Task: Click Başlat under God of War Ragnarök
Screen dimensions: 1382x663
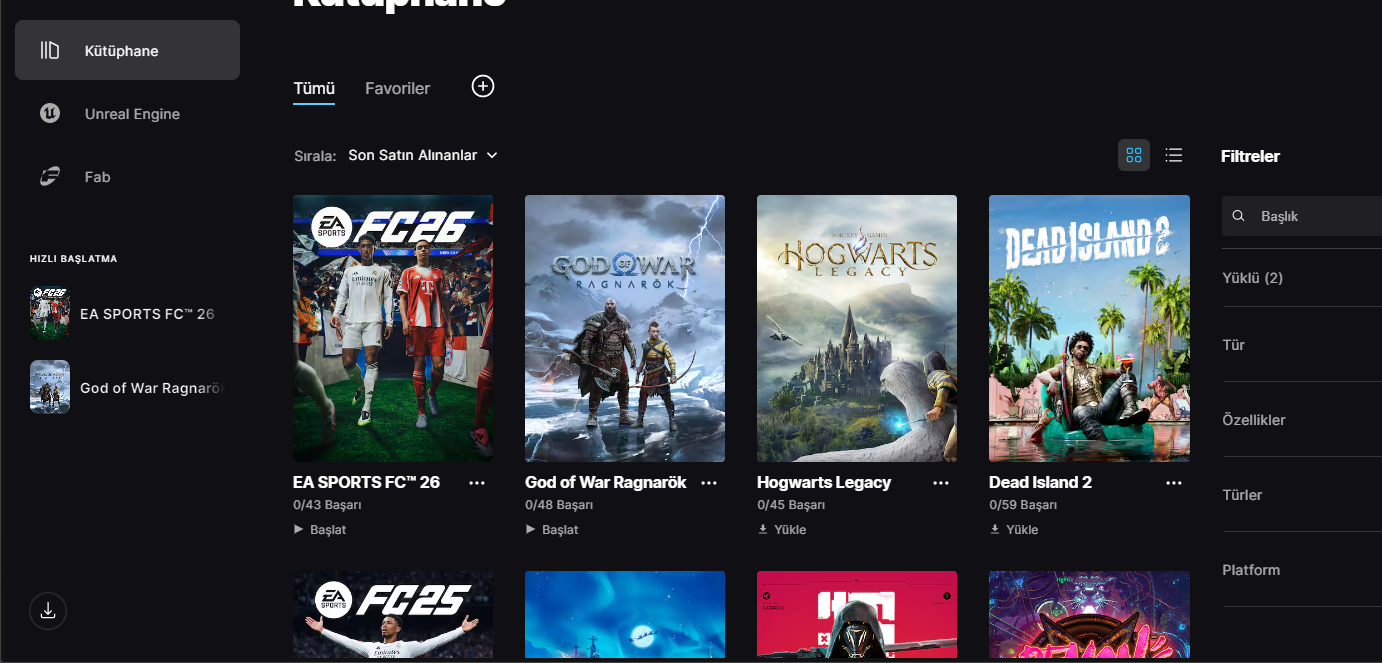Action: [x=552, y=530]
